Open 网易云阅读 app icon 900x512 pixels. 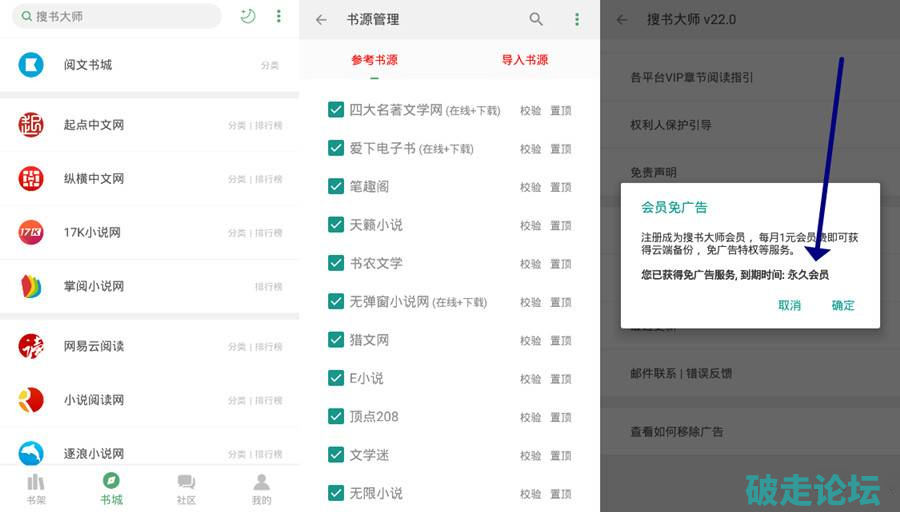point(31,346)
